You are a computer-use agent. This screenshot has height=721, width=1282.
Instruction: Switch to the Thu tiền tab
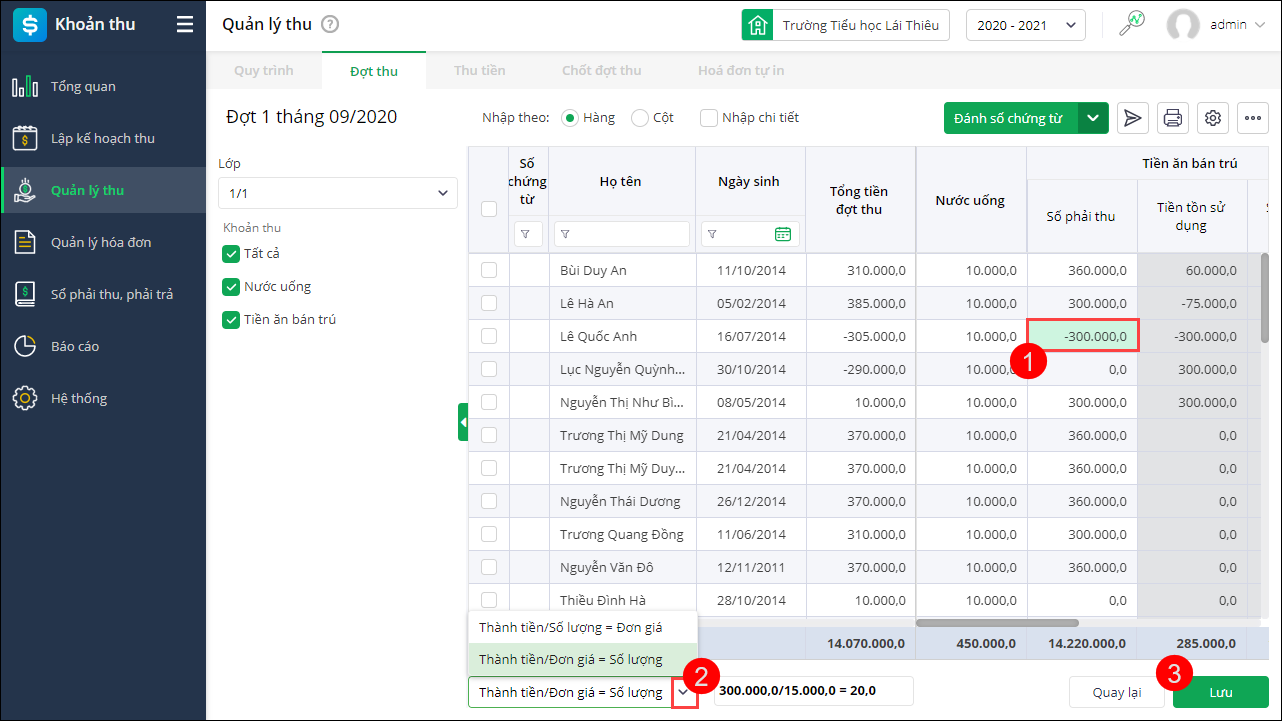tap(479, 71)
